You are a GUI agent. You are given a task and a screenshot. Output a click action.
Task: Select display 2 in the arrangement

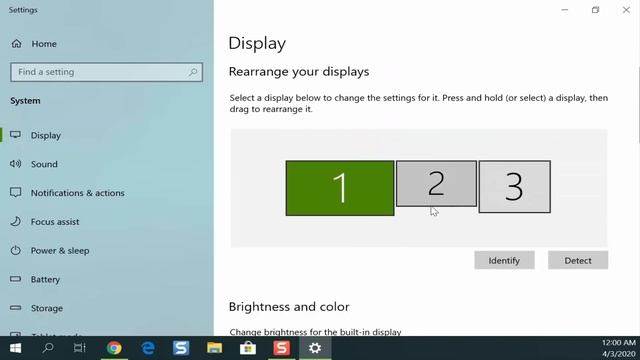click(x=436, y=183)
